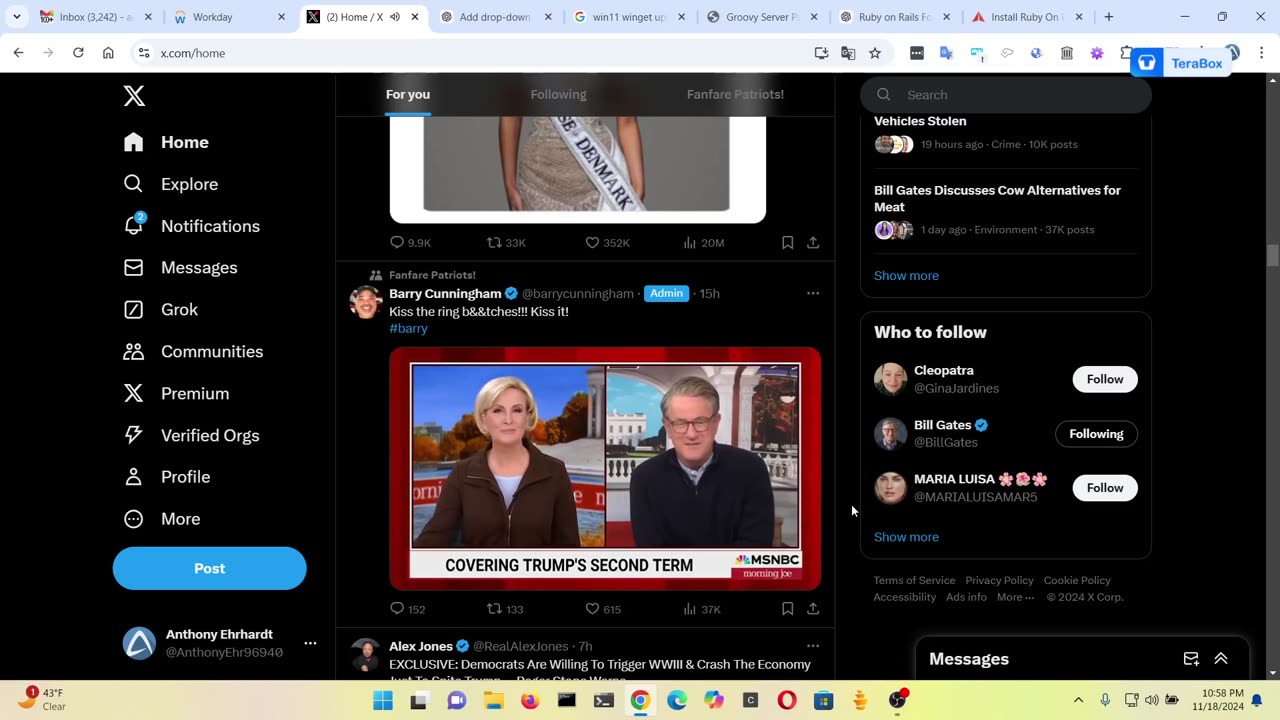Open Barry Cunningham post more options ellipsis
The width and height of the screenshot is (1280, 720).
[x=813, y=294]
